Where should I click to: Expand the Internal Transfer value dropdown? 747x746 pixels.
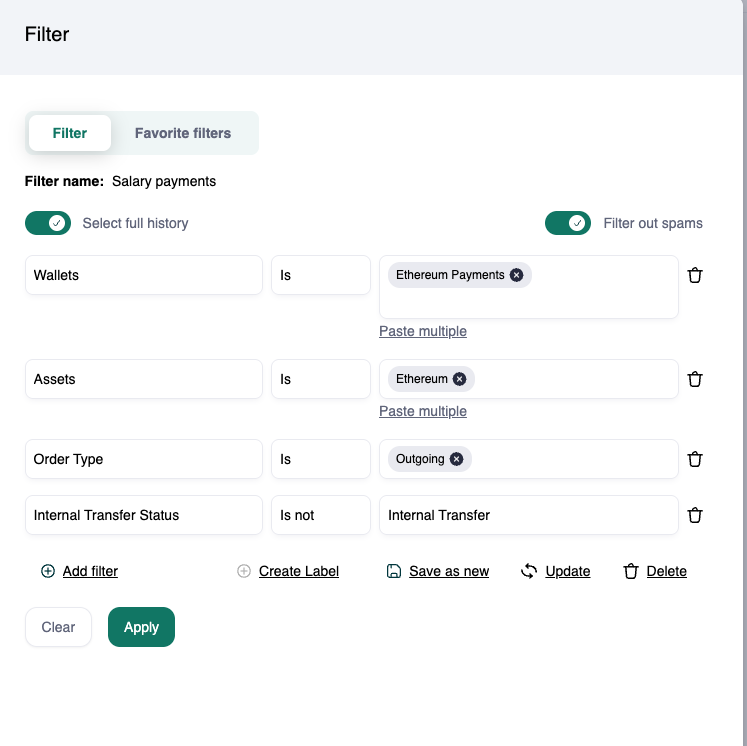click(x=528, y=515)
